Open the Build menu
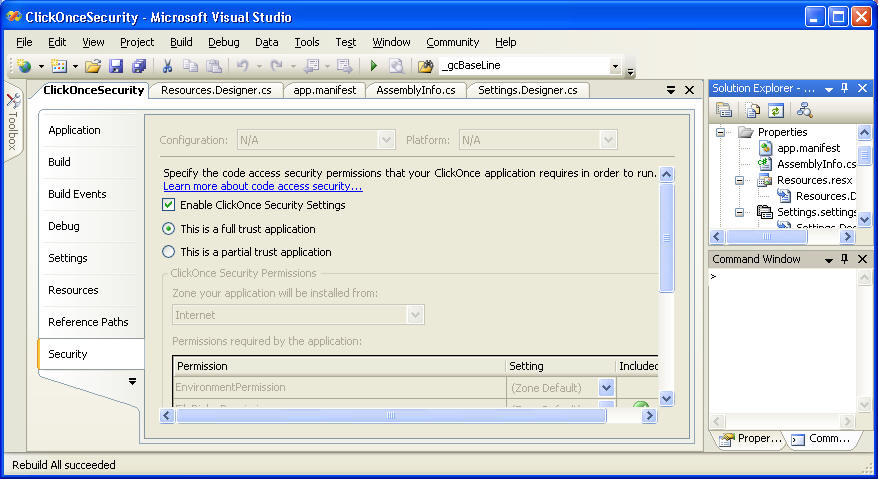Viewport: 878px width, 479px height. [181, 42]
